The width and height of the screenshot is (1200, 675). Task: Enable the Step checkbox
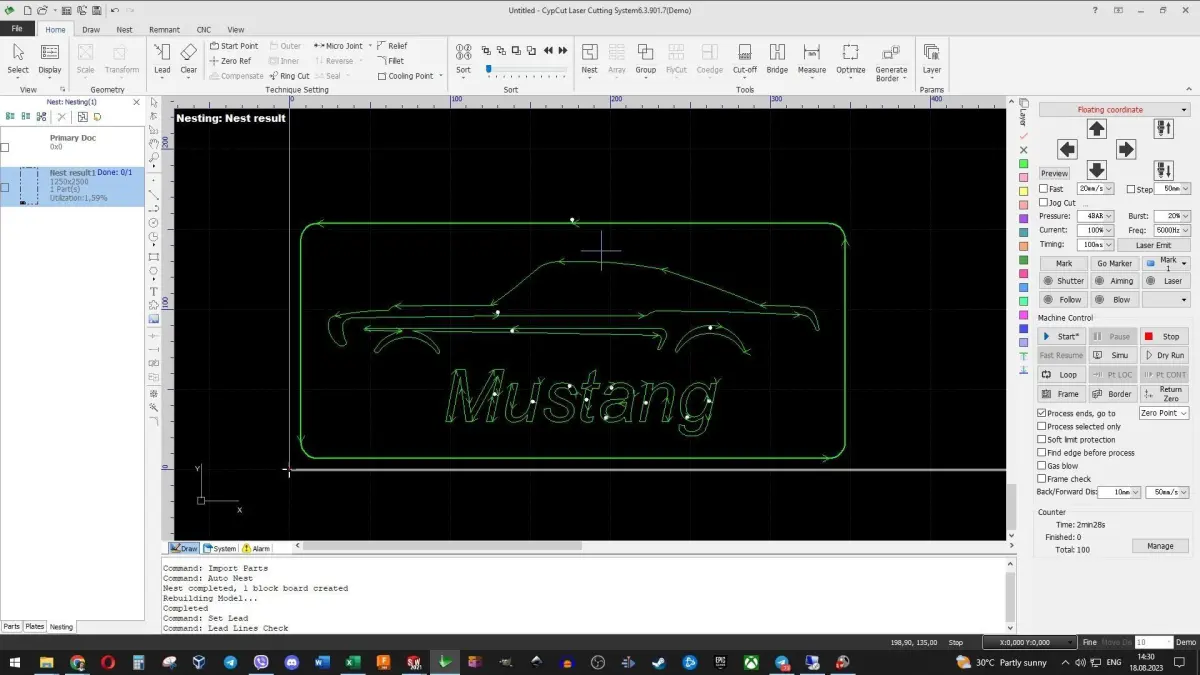pos(1131,189)
